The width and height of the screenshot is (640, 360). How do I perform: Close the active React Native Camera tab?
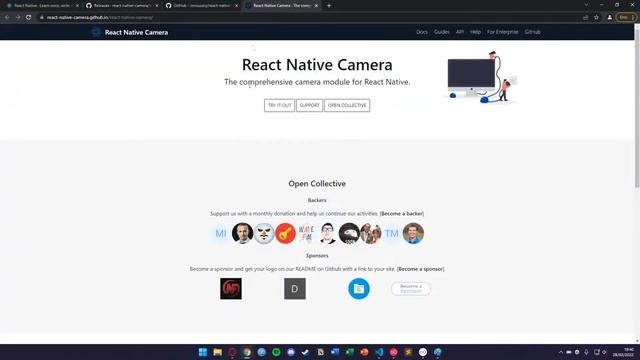coord(316,6)
